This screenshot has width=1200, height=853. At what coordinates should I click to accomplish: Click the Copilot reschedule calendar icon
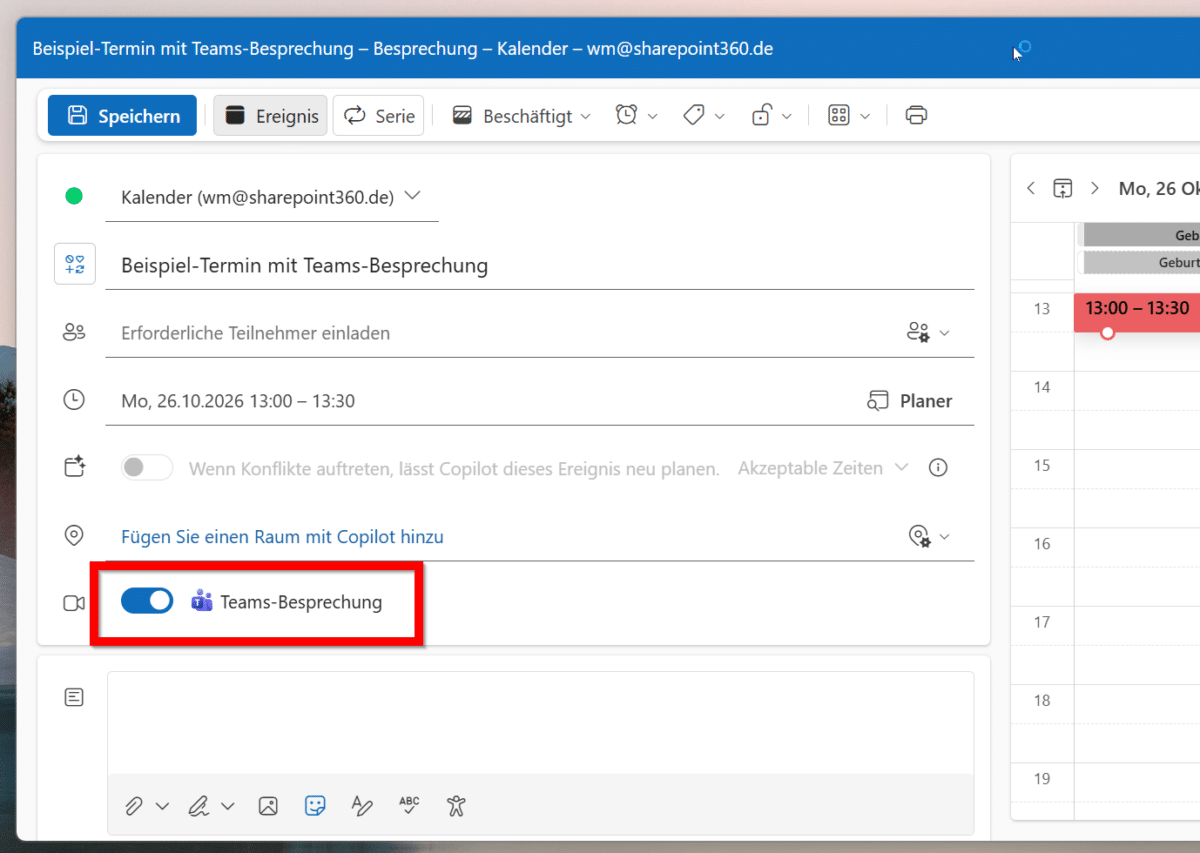tap(75, 467)
